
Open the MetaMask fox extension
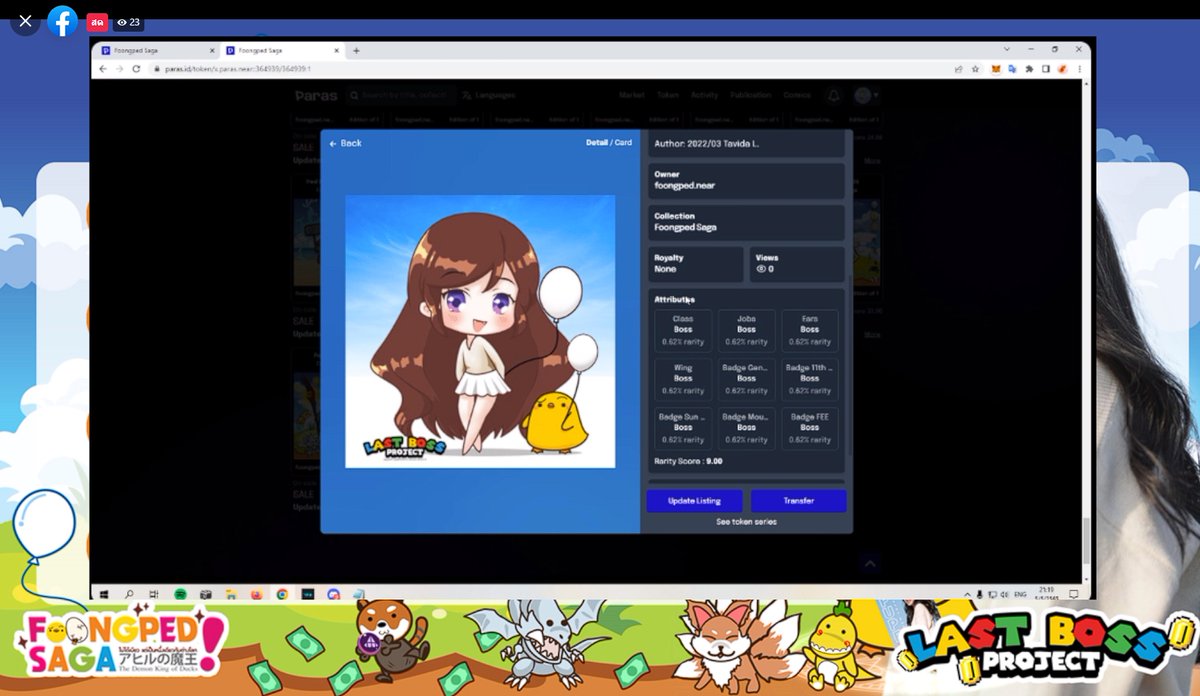(996, 69)
